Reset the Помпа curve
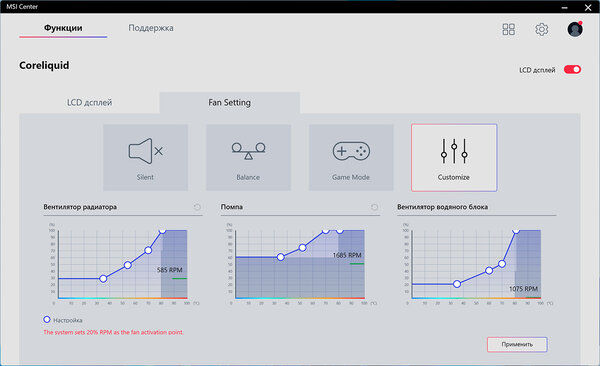Image resolution: width=600 pixels, height=366 pixels. [374, 207]
